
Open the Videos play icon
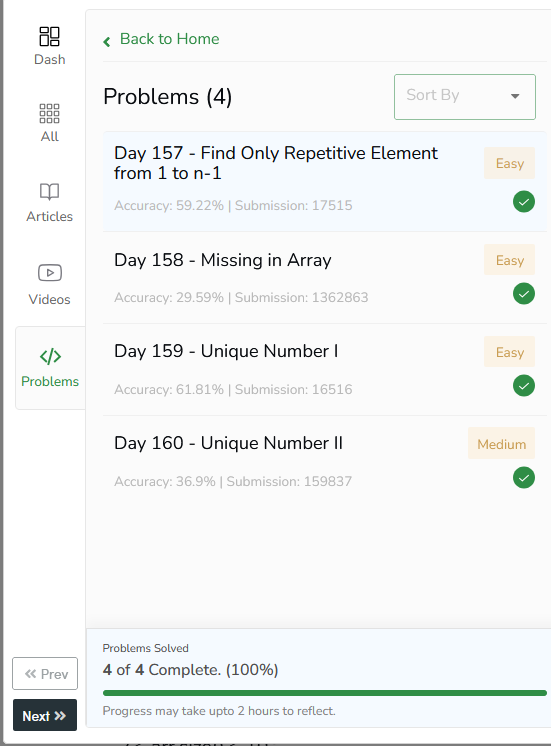pyautogui.click(x=49, y=273)
